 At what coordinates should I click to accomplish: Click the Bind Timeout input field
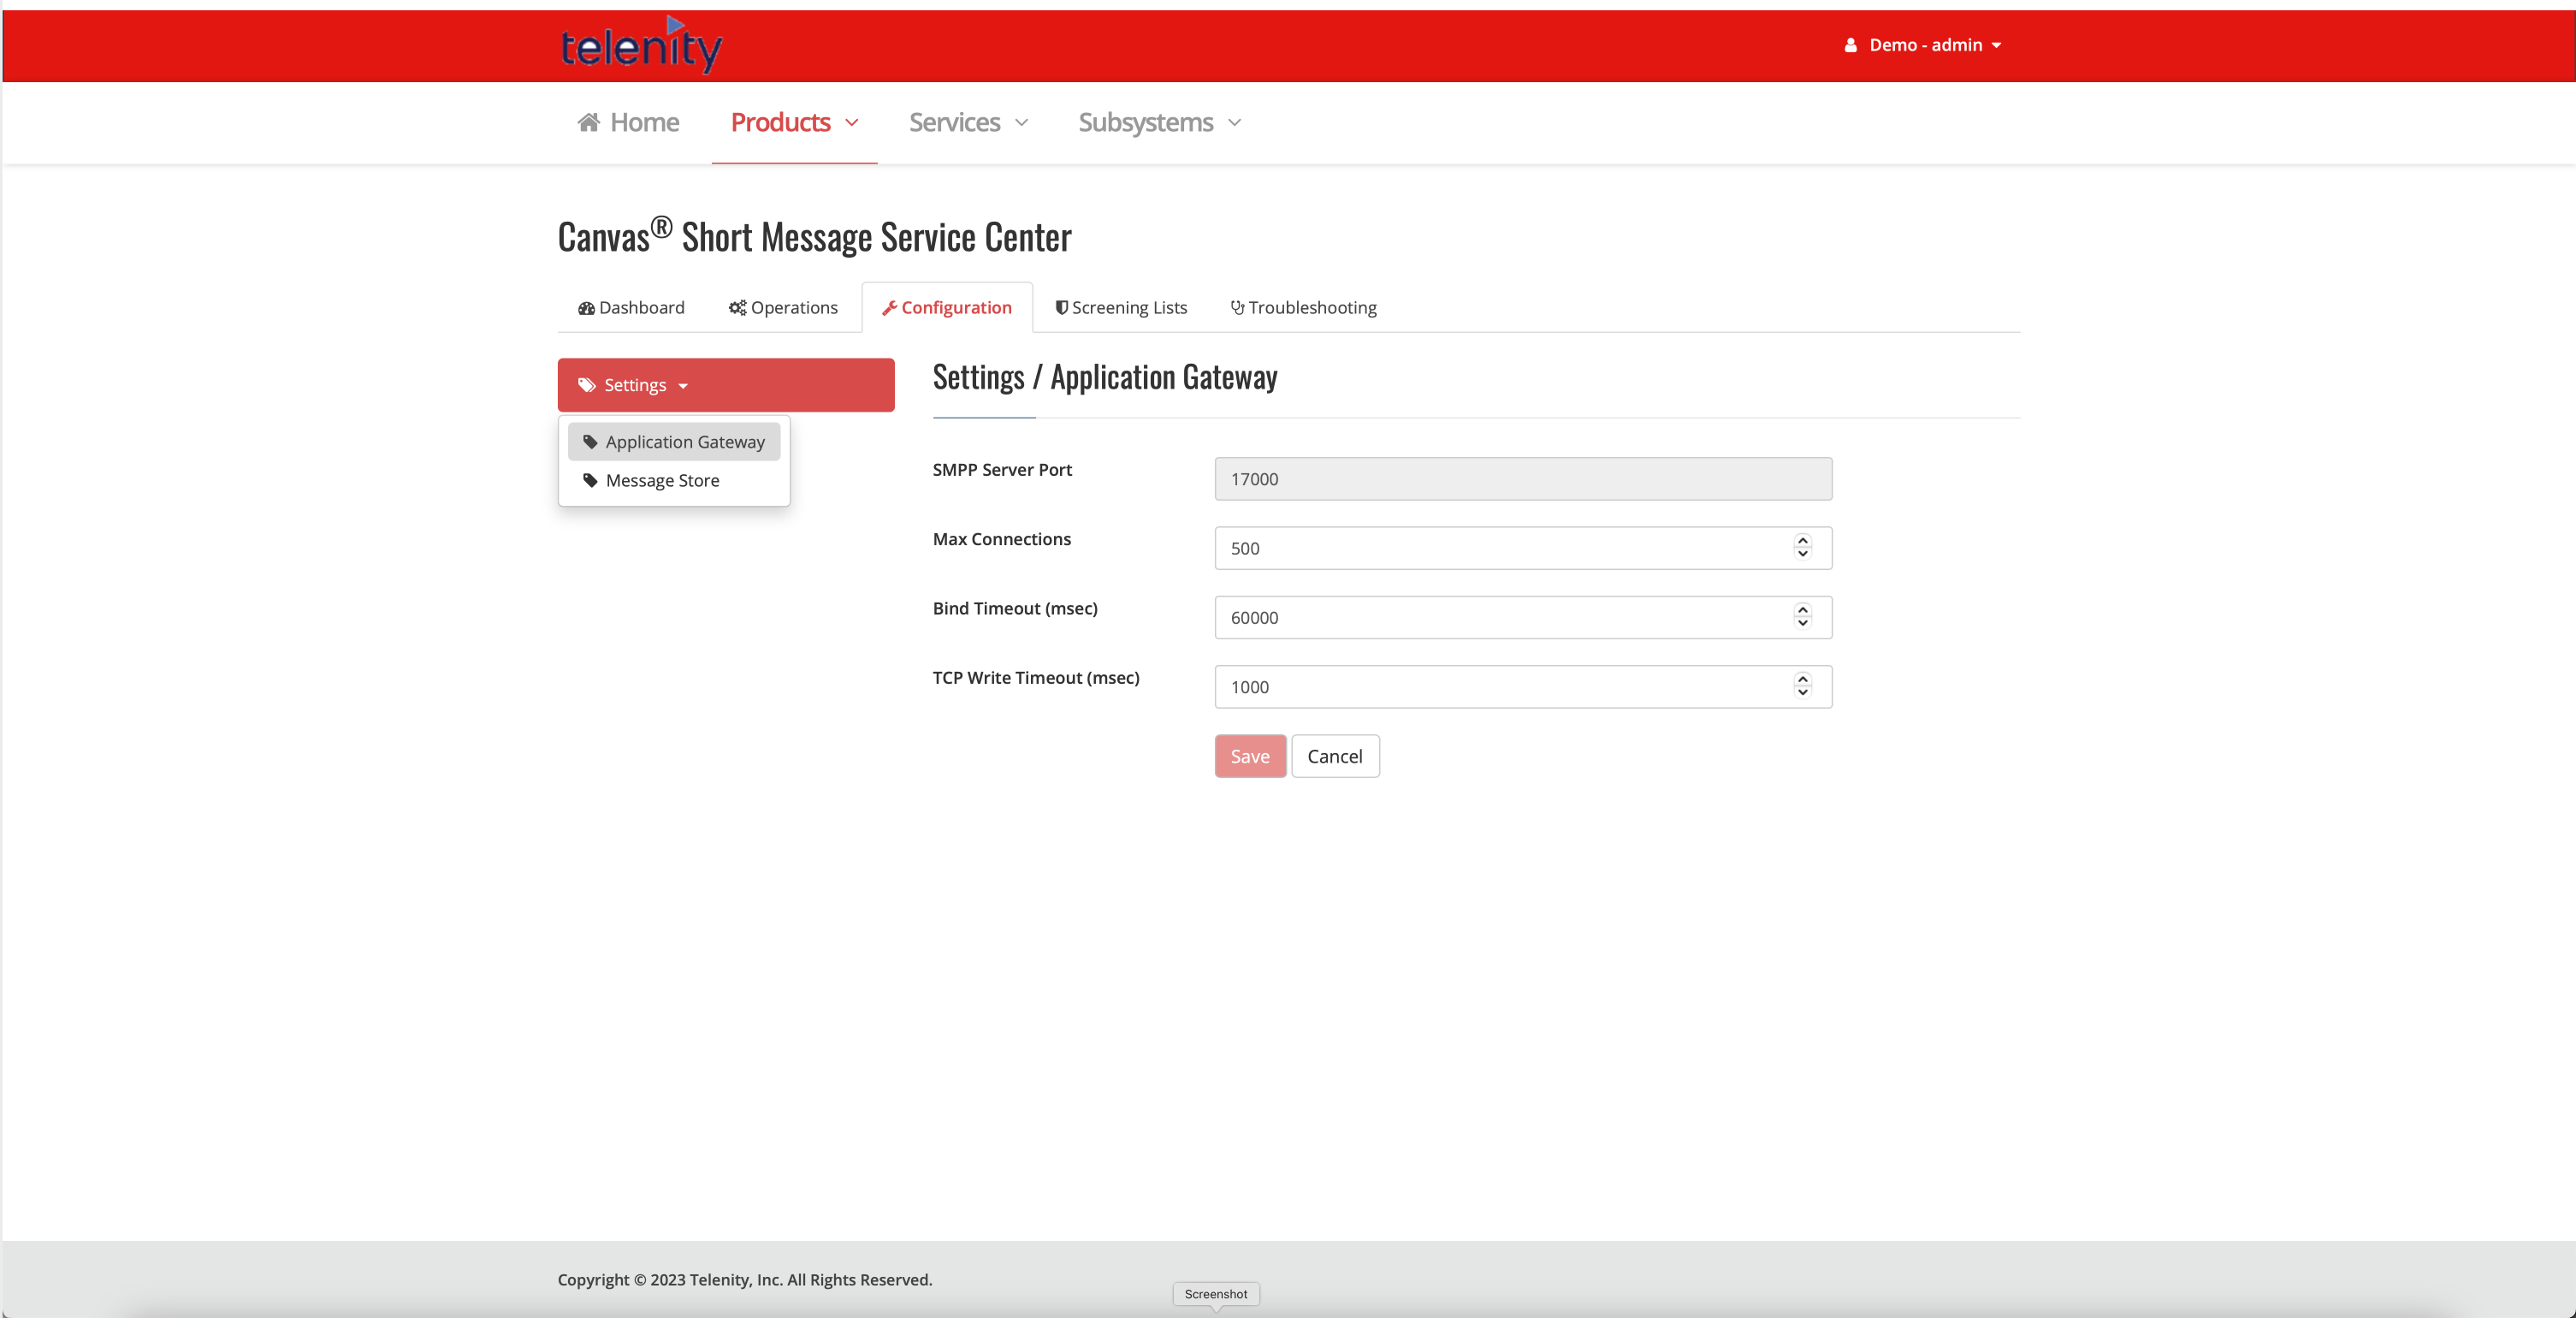tap(1523, 617)
